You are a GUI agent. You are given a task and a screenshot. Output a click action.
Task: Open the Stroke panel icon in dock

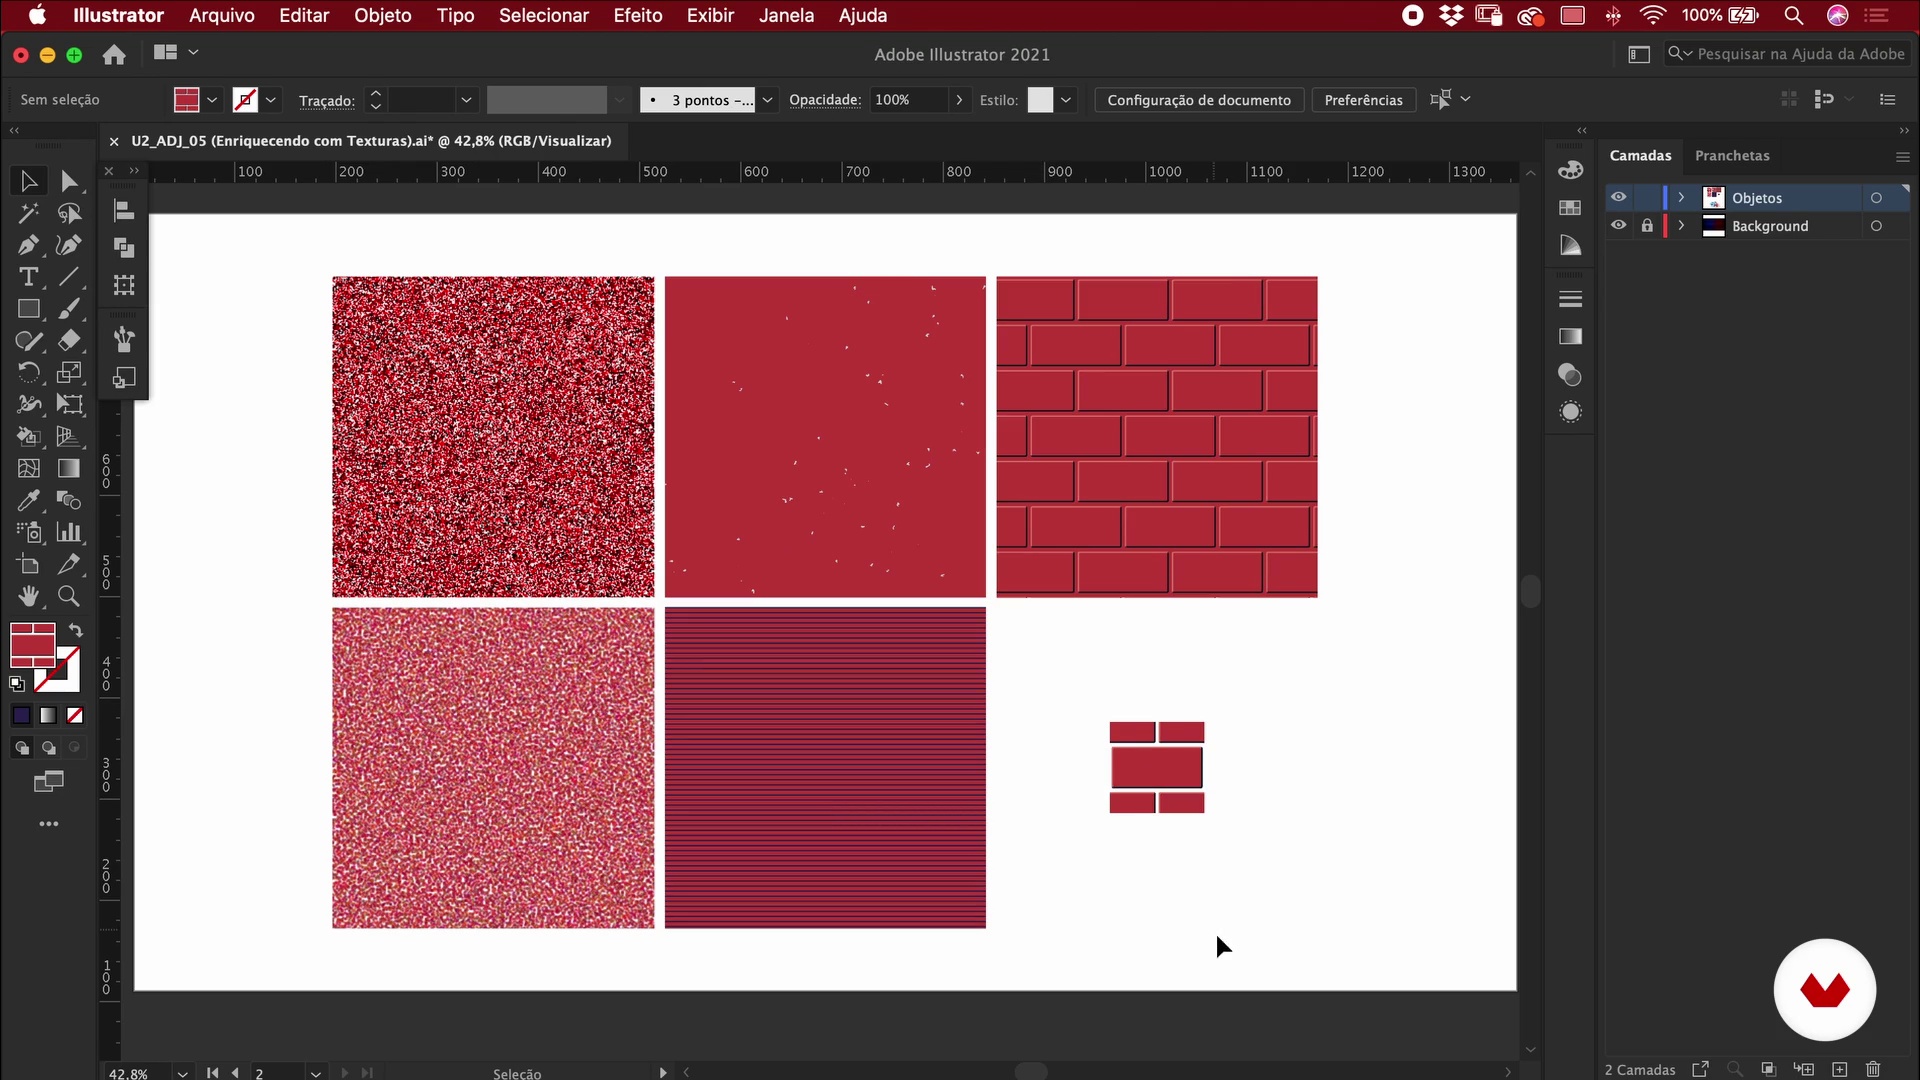click(1570, 299)
